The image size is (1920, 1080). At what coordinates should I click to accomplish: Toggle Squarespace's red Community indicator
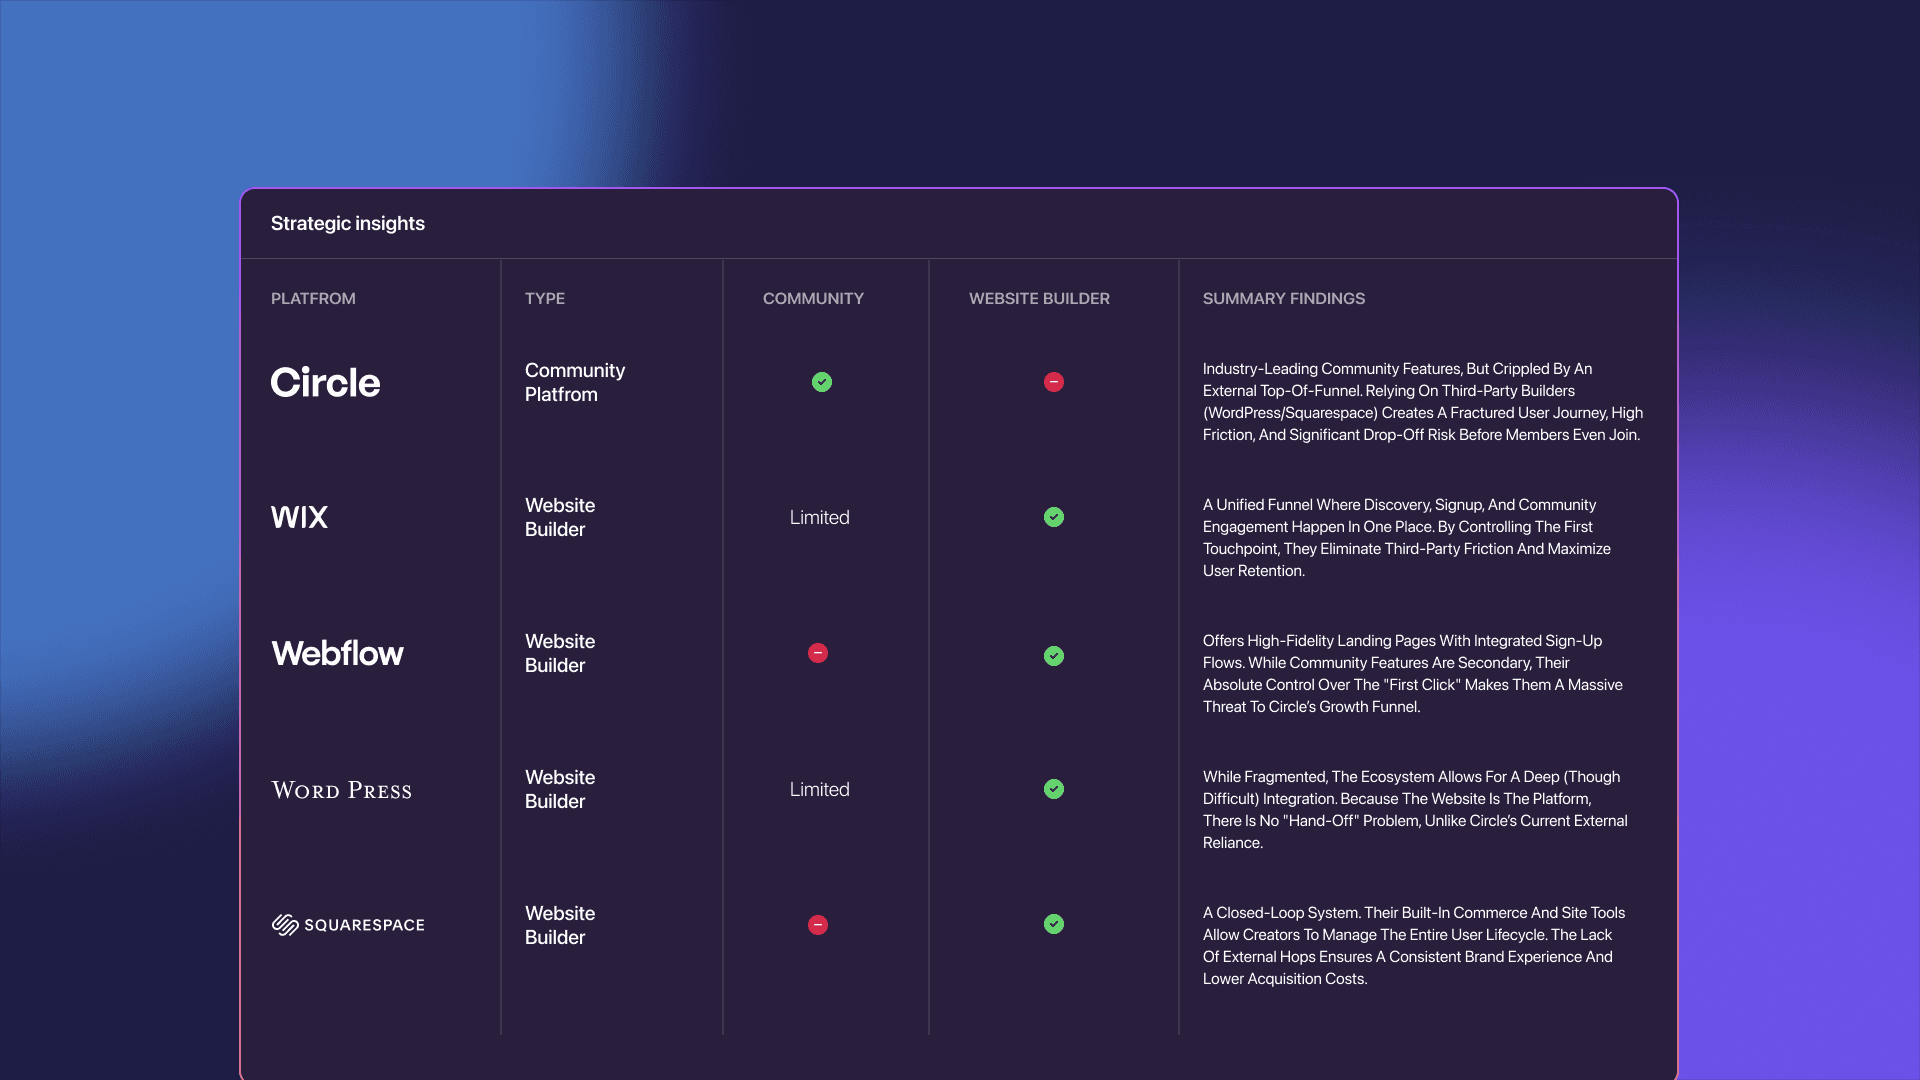[x=818, y=925]
